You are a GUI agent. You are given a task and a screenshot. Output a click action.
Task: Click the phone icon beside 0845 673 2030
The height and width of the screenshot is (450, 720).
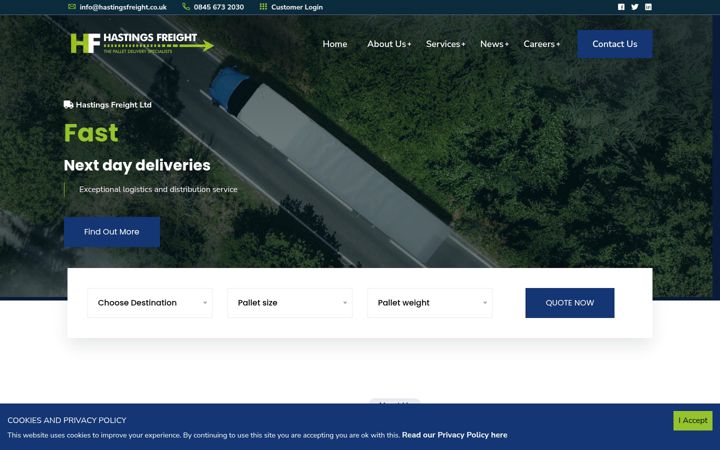186,6
